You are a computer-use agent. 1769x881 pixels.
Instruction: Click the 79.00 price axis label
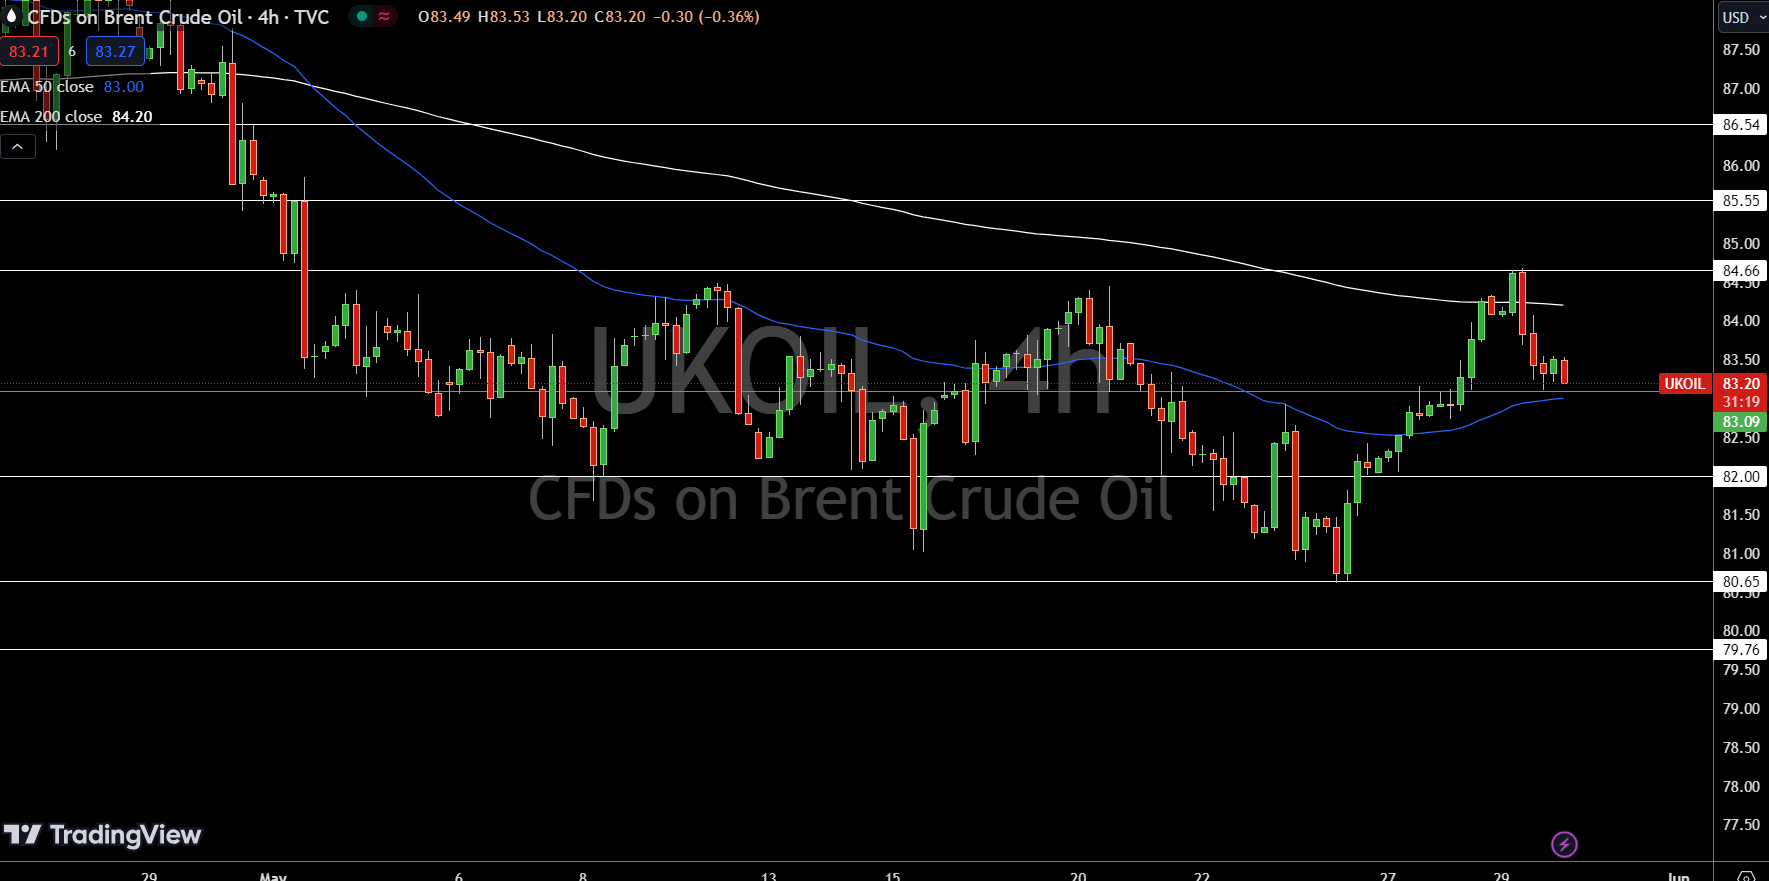[x=1741, y=709]
